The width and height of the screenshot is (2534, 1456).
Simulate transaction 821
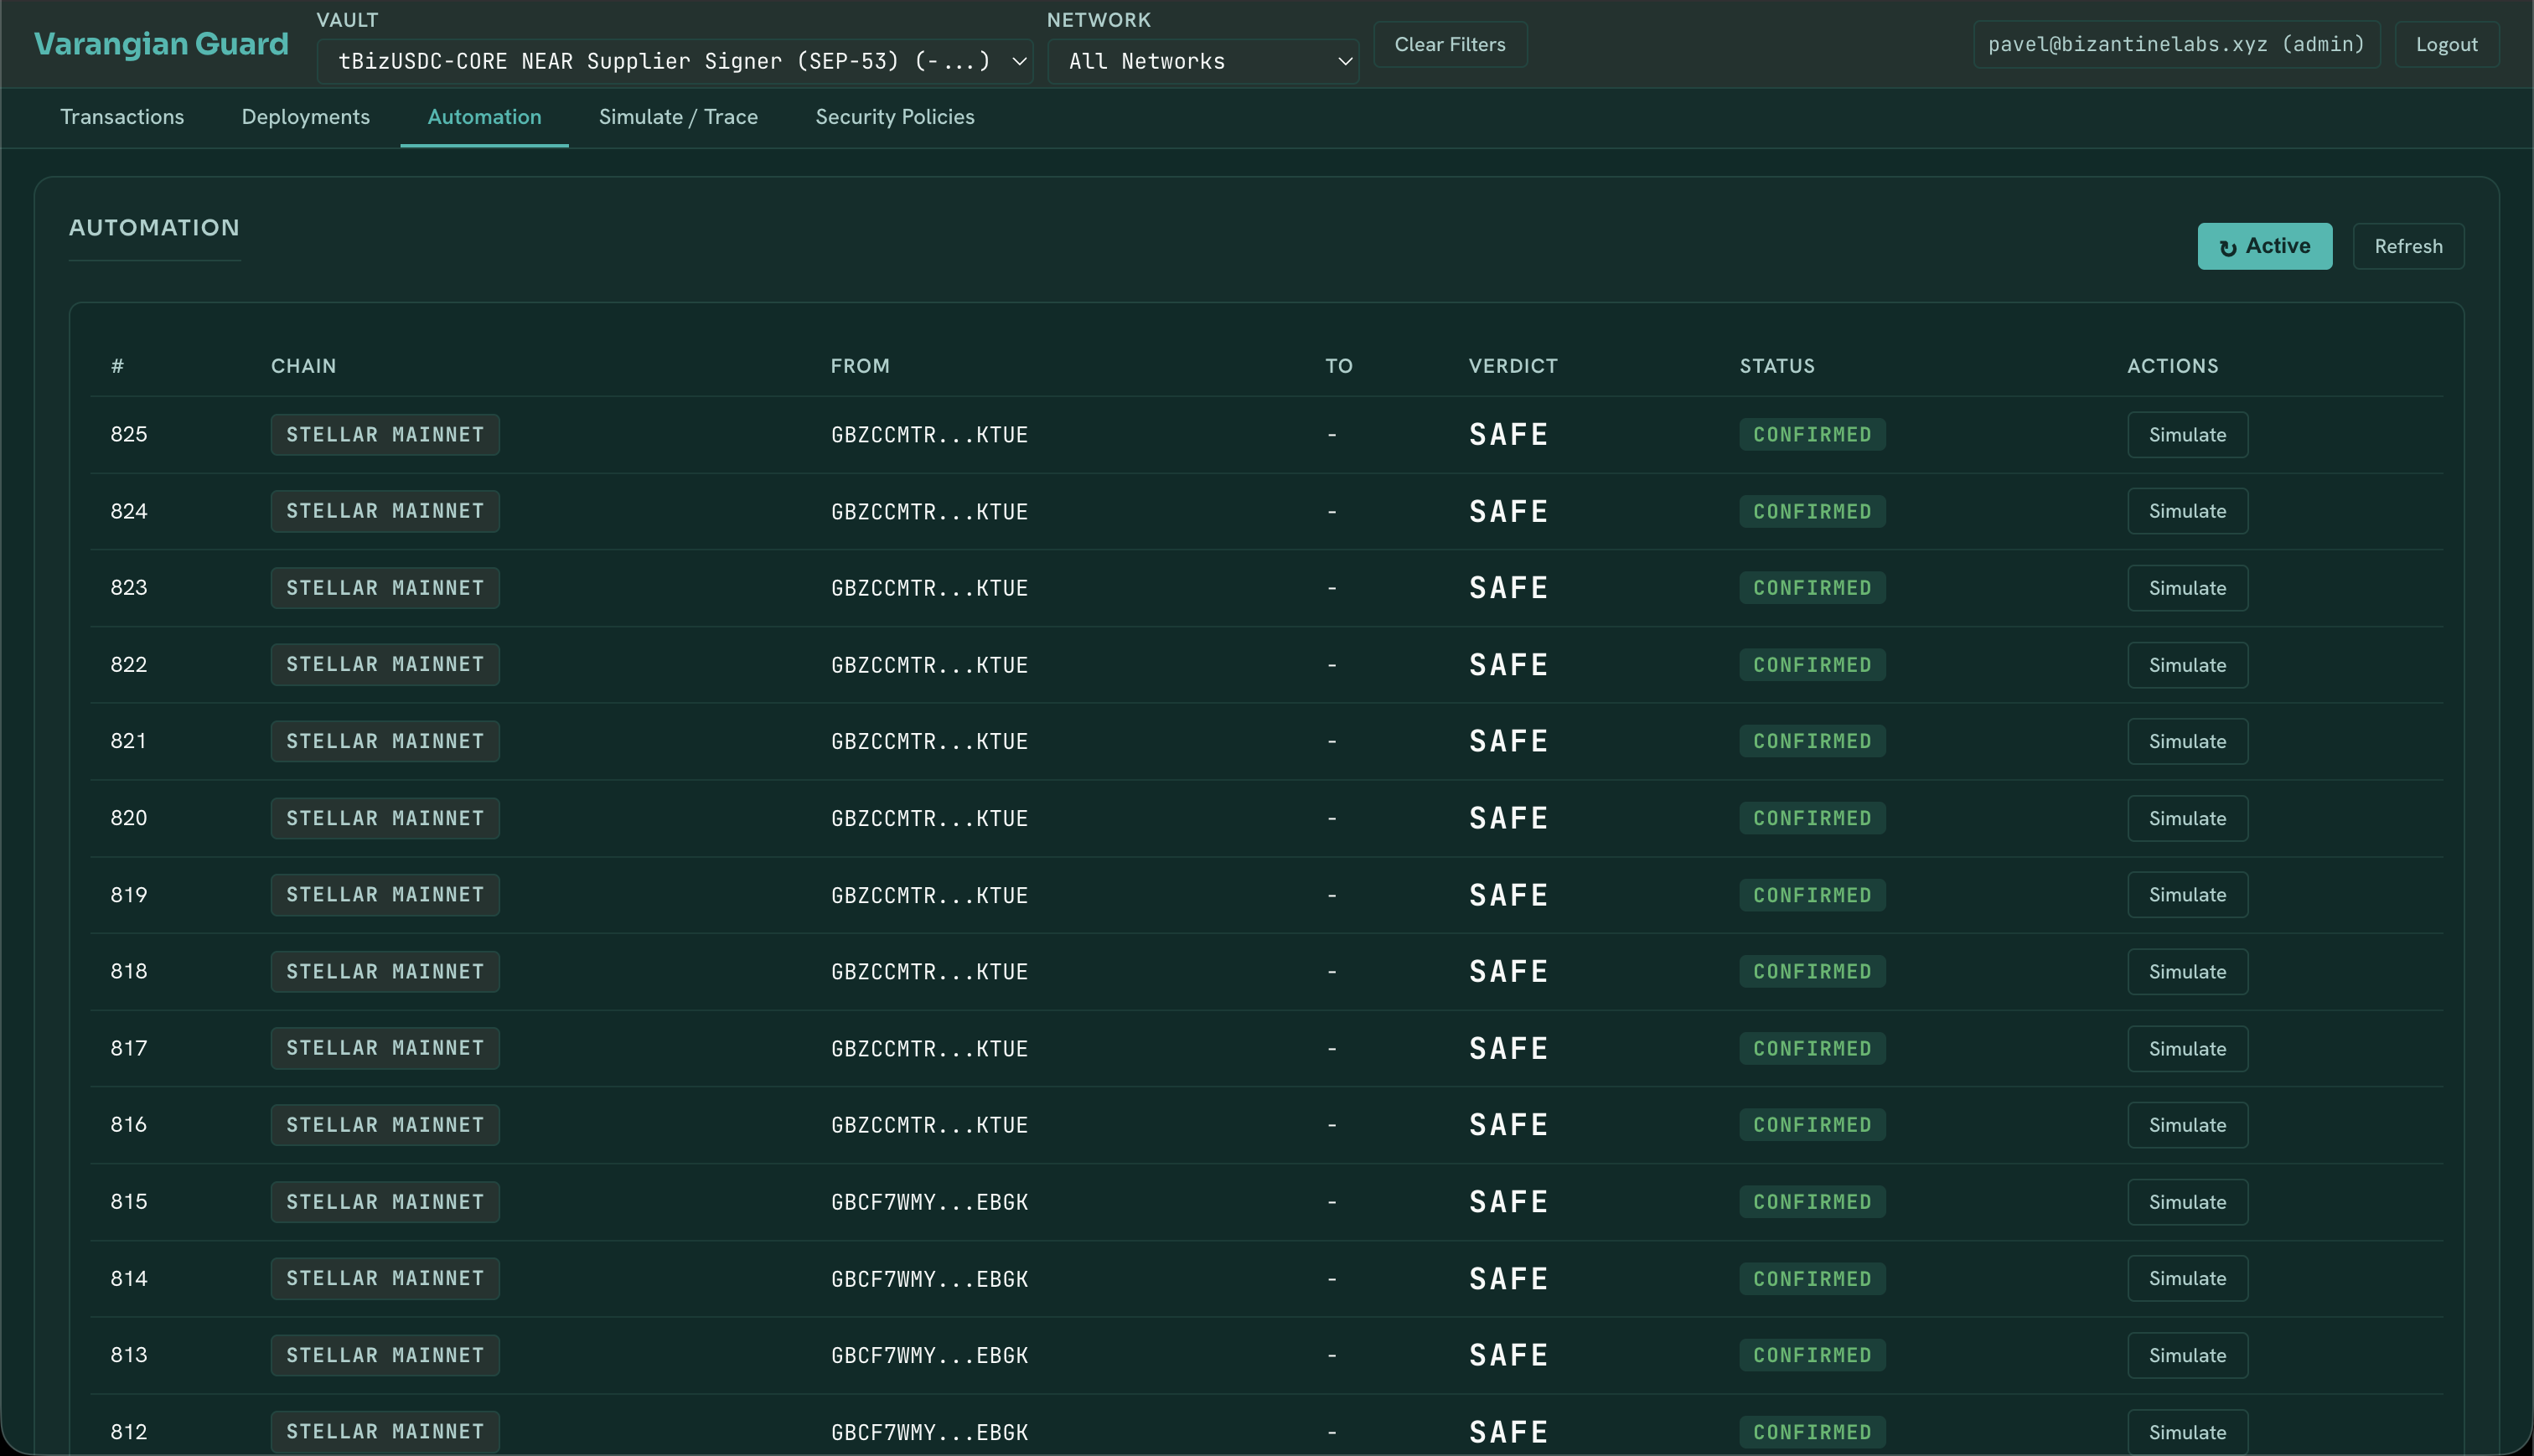[x=2187, y=741]
